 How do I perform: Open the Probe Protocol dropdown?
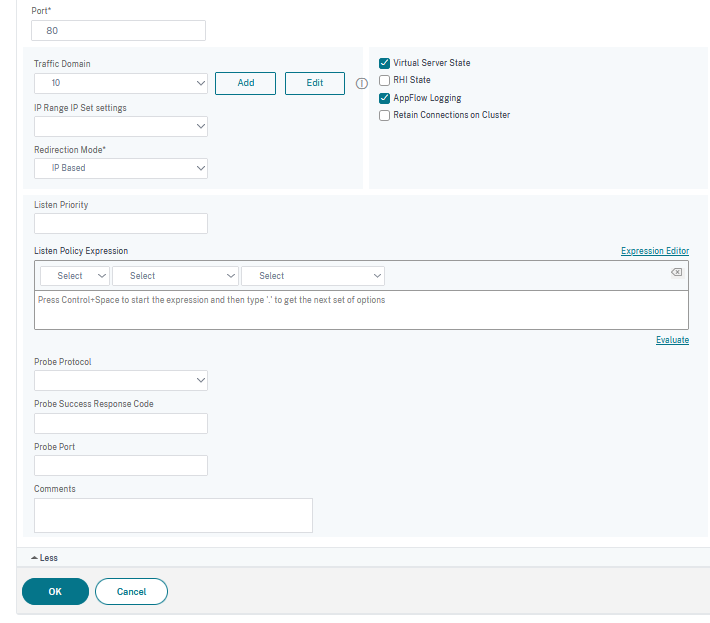(121, 380)
